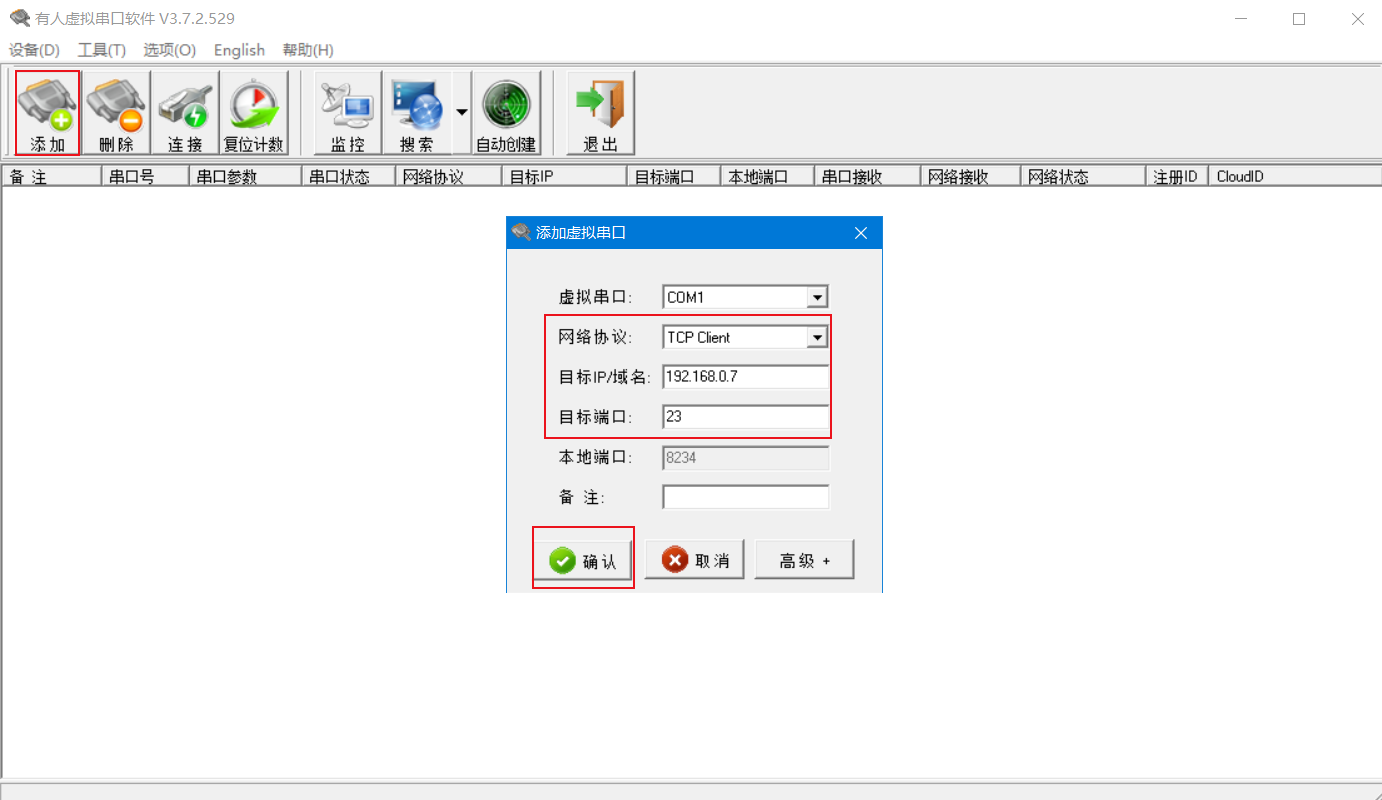This screenshot has height=800, width=1382.
Task: Close the 添加虚拟串口 dialog
Action: click(x=861, y=233)
